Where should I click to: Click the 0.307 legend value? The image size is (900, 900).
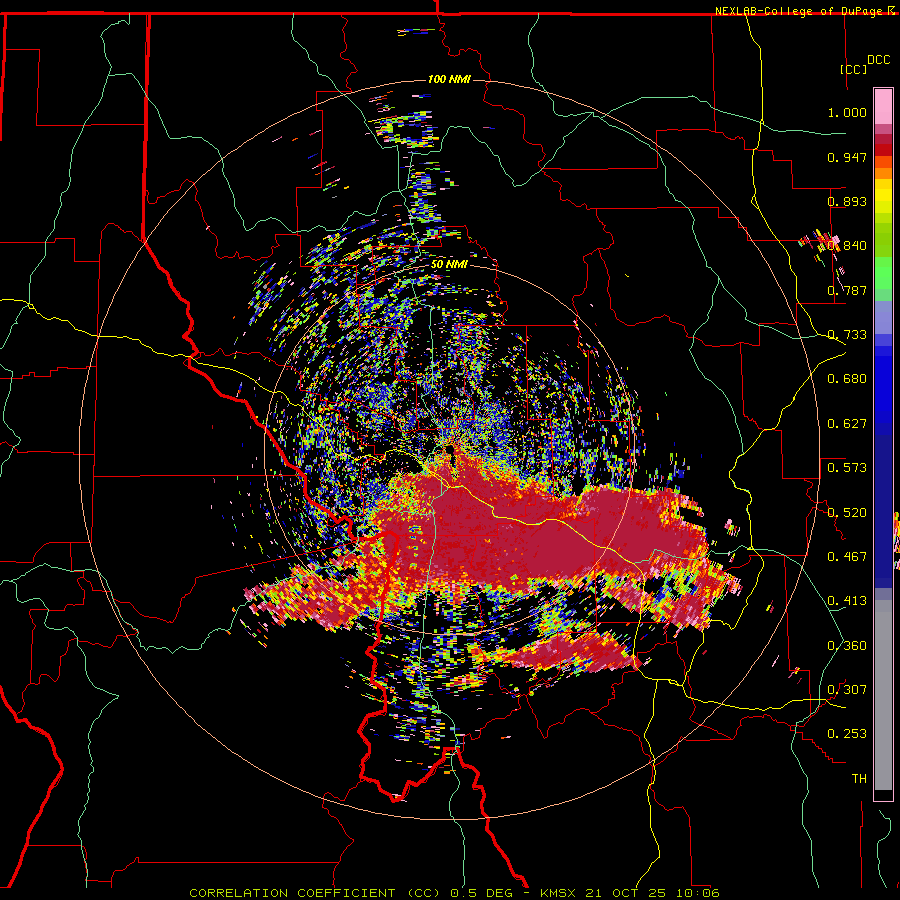[847, 690]
